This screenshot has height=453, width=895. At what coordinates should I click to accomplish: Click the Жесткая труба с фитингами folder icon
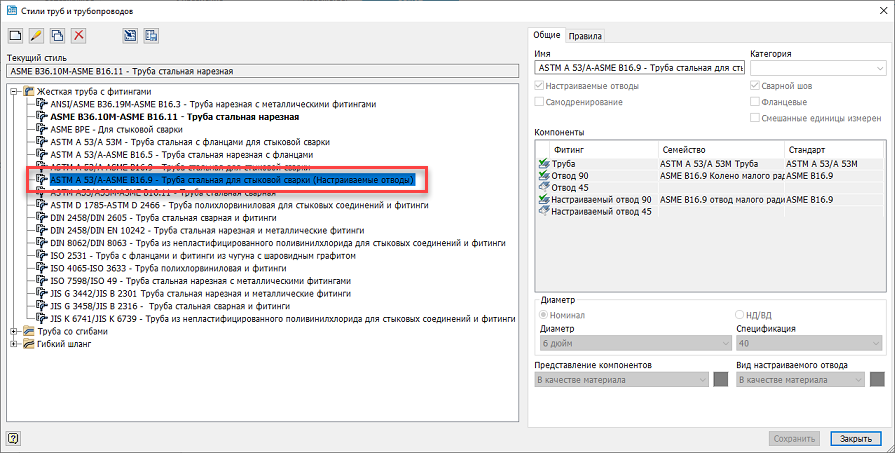pos(29,91)
